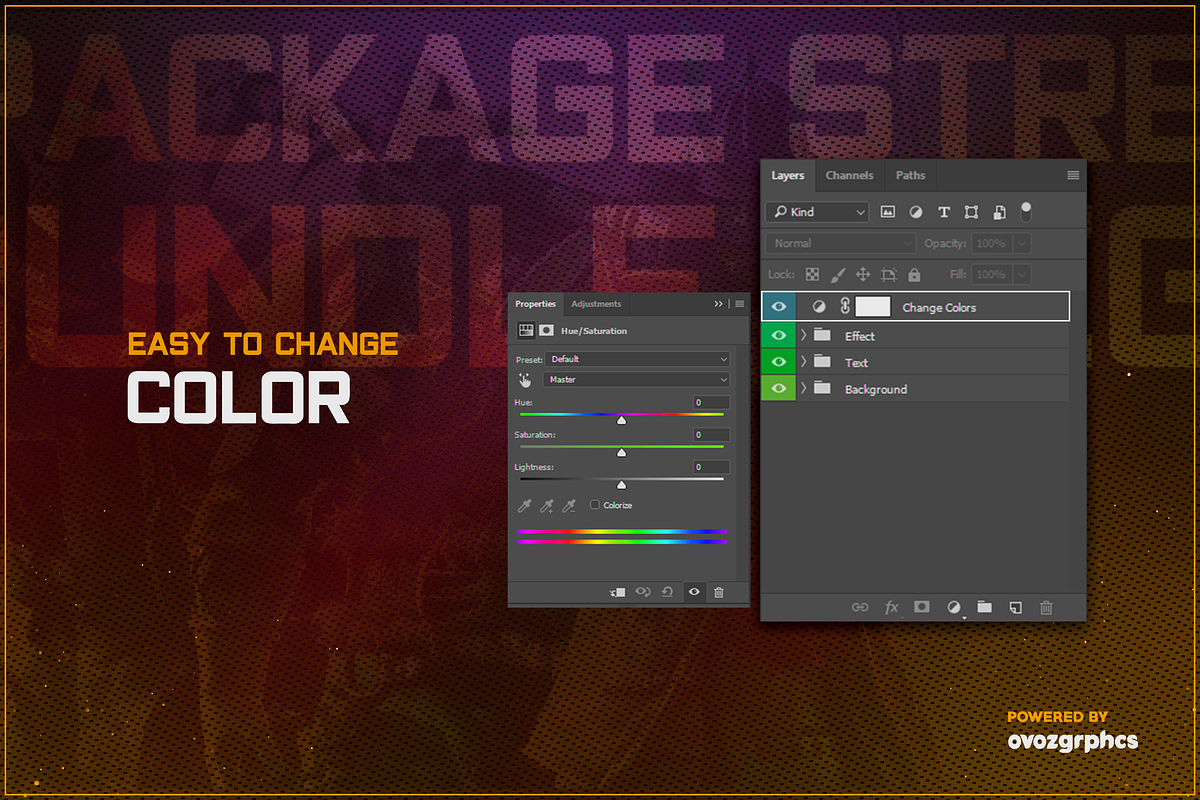
Task: Select the Change Colors layer mask thumbnail
Action: point(873,307)
